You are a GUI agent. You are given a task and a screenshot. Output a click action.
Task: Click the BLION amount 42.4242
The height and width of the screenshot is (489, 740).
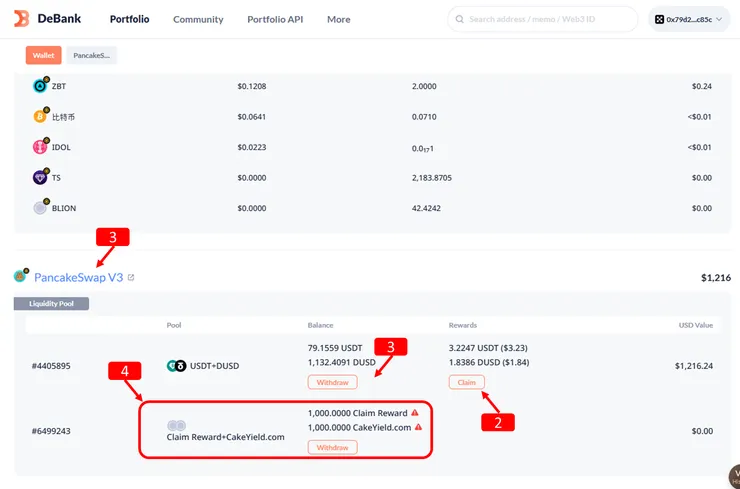point(426,208)
